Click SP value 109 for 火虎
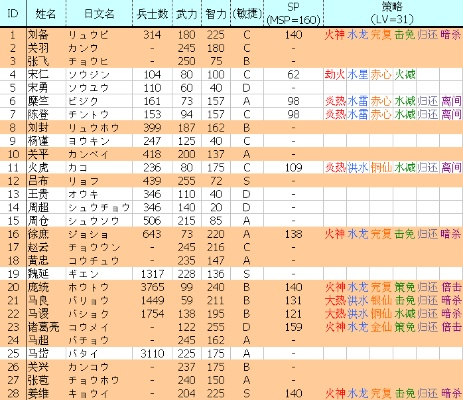This screenshot has height=400, width=463. pyautogui.click(x=293, y=168)
